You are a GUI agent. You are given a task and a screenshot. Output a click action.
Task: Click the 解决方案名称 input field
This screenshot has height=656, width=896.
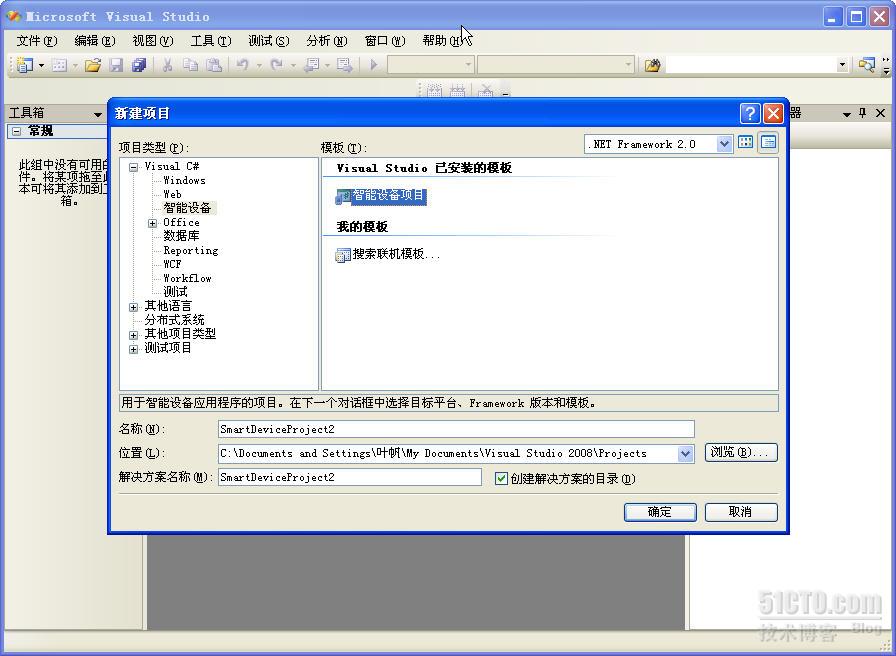(350, 477)
